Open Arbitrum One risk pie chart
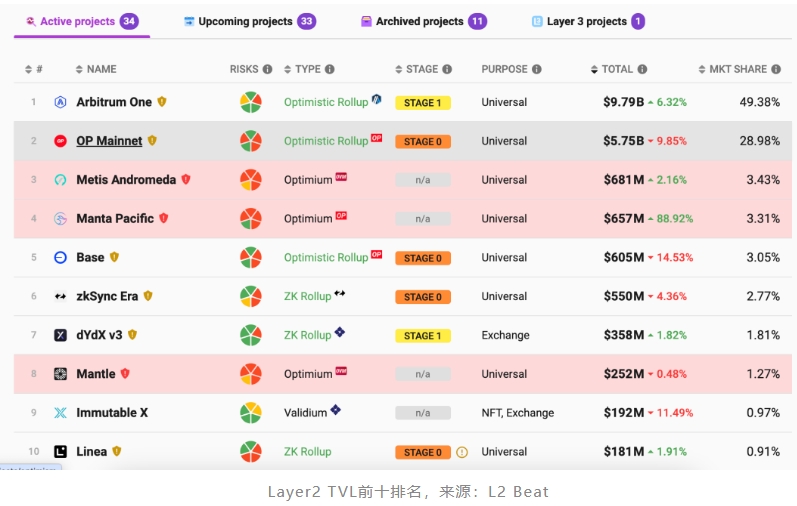The width and height of the screenshot is (797, 506). 251,102
